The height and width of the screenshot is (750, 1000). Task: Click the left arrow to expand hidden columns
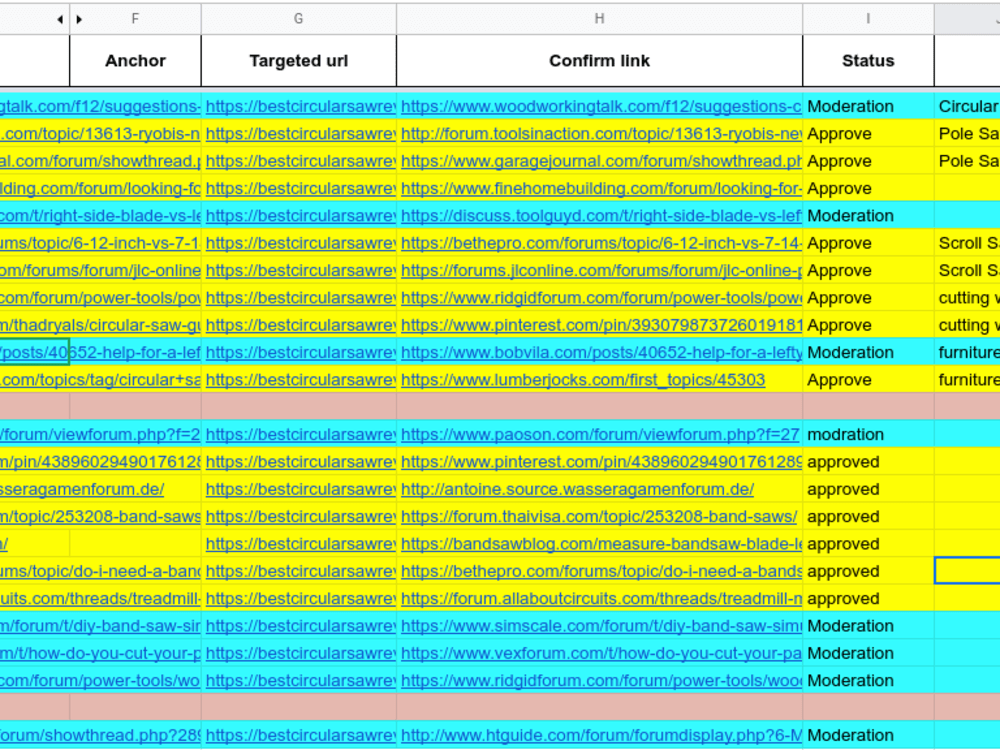tap(60, 19)
